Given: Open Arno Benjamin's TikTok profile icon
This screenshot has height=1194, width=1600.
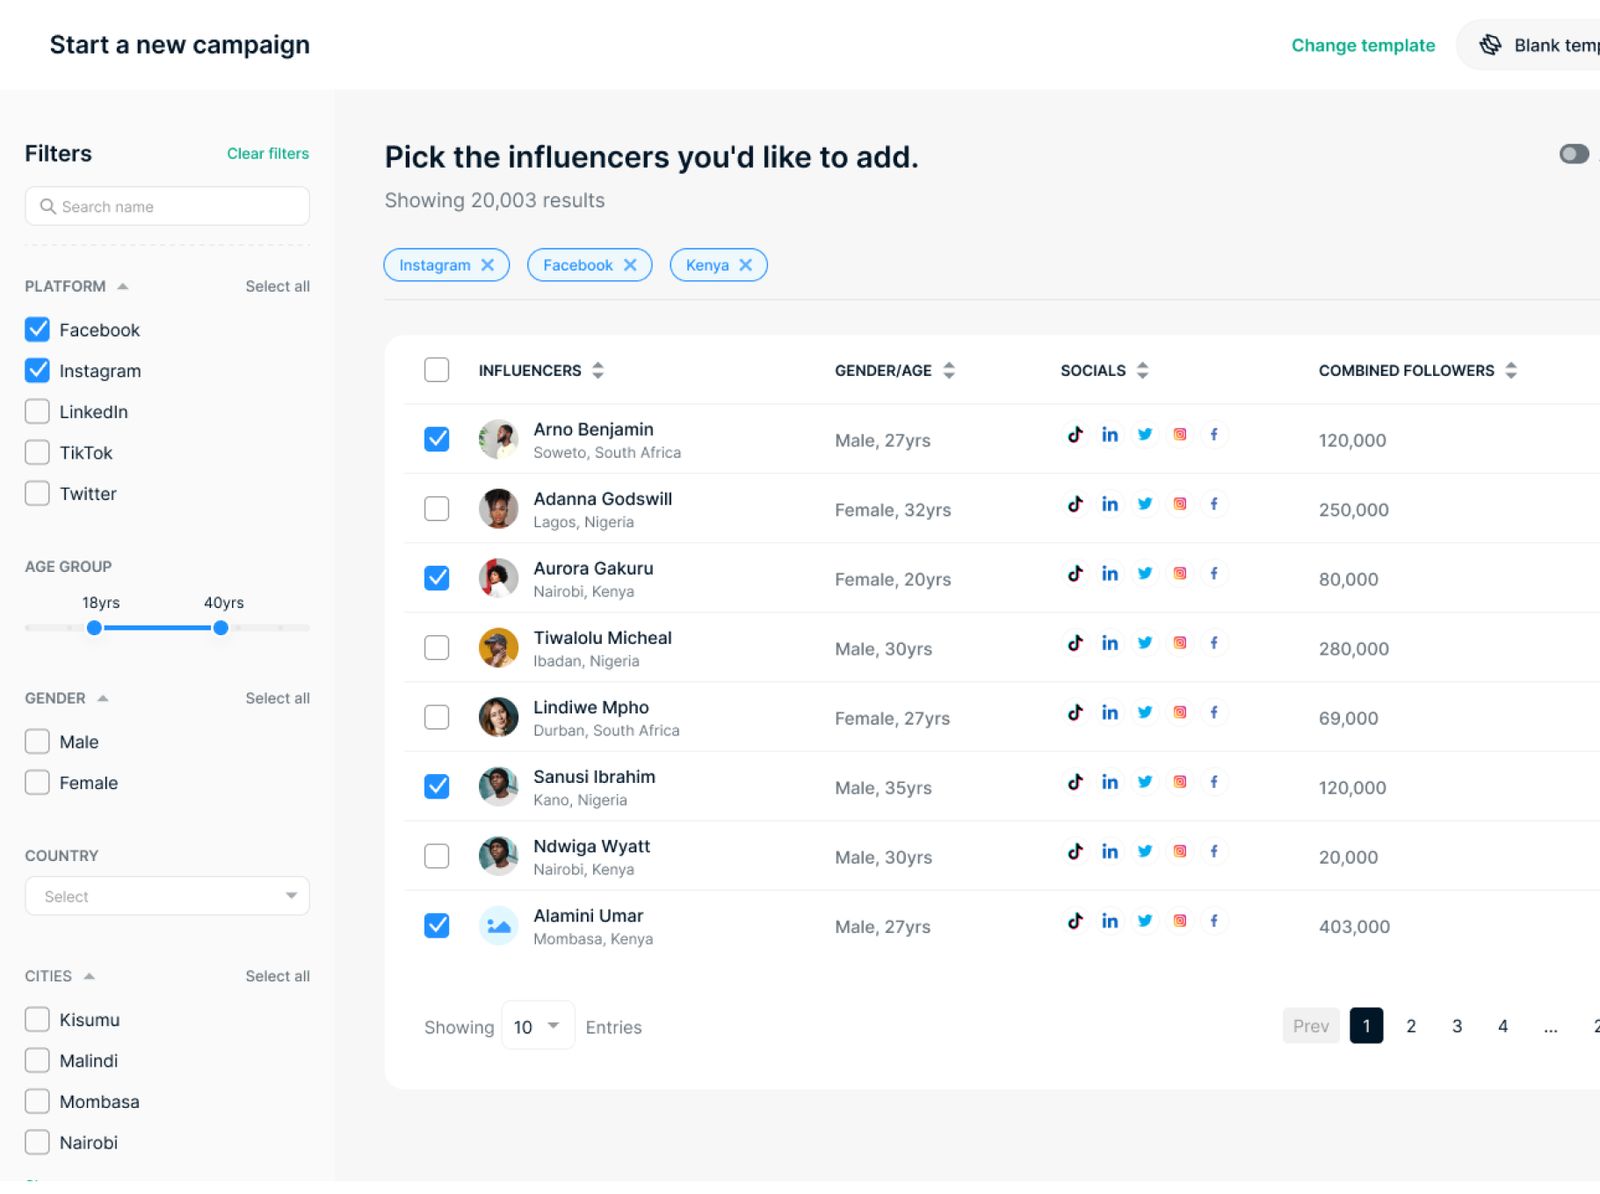Looking at the screenshot, I should pyautogui.click(x=1075, y=434).
